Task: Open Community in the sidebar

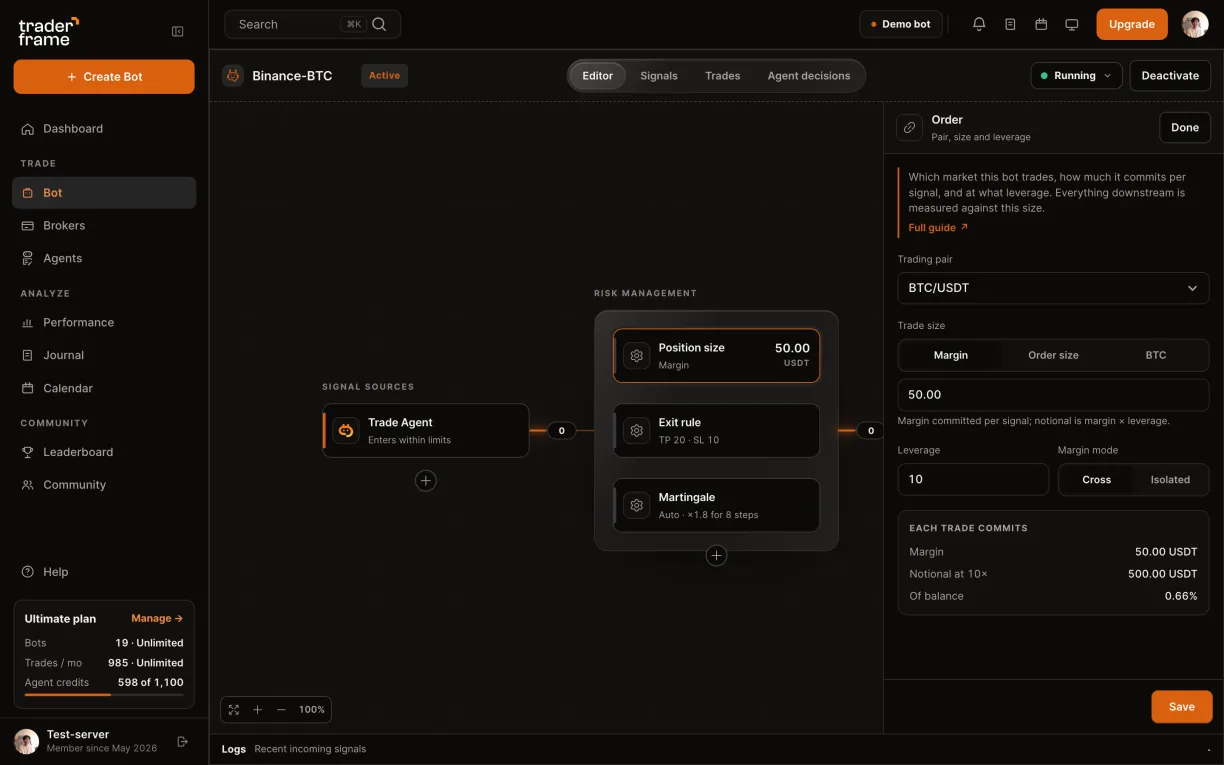Action: [x=104, y=485]
